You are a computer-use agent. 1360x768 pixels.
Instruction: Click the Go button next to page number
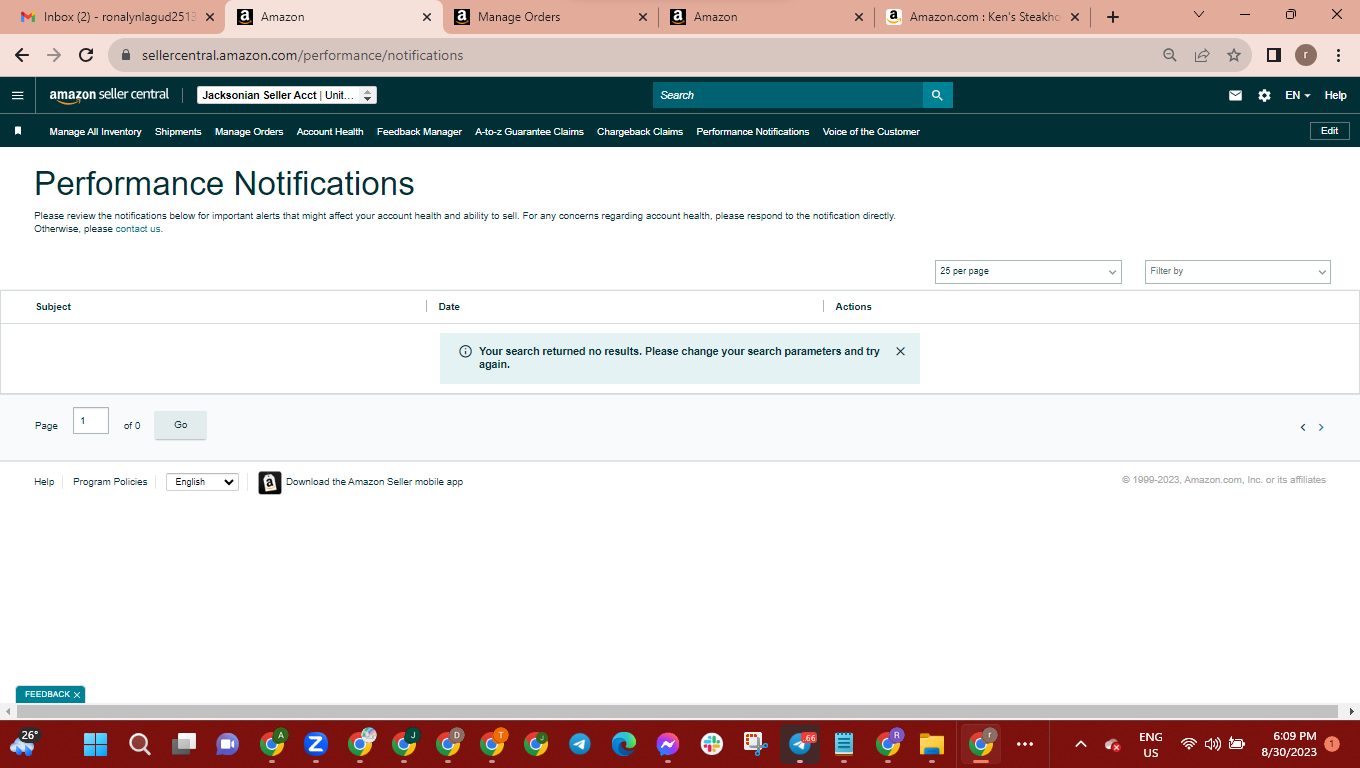tap(180, 425)
